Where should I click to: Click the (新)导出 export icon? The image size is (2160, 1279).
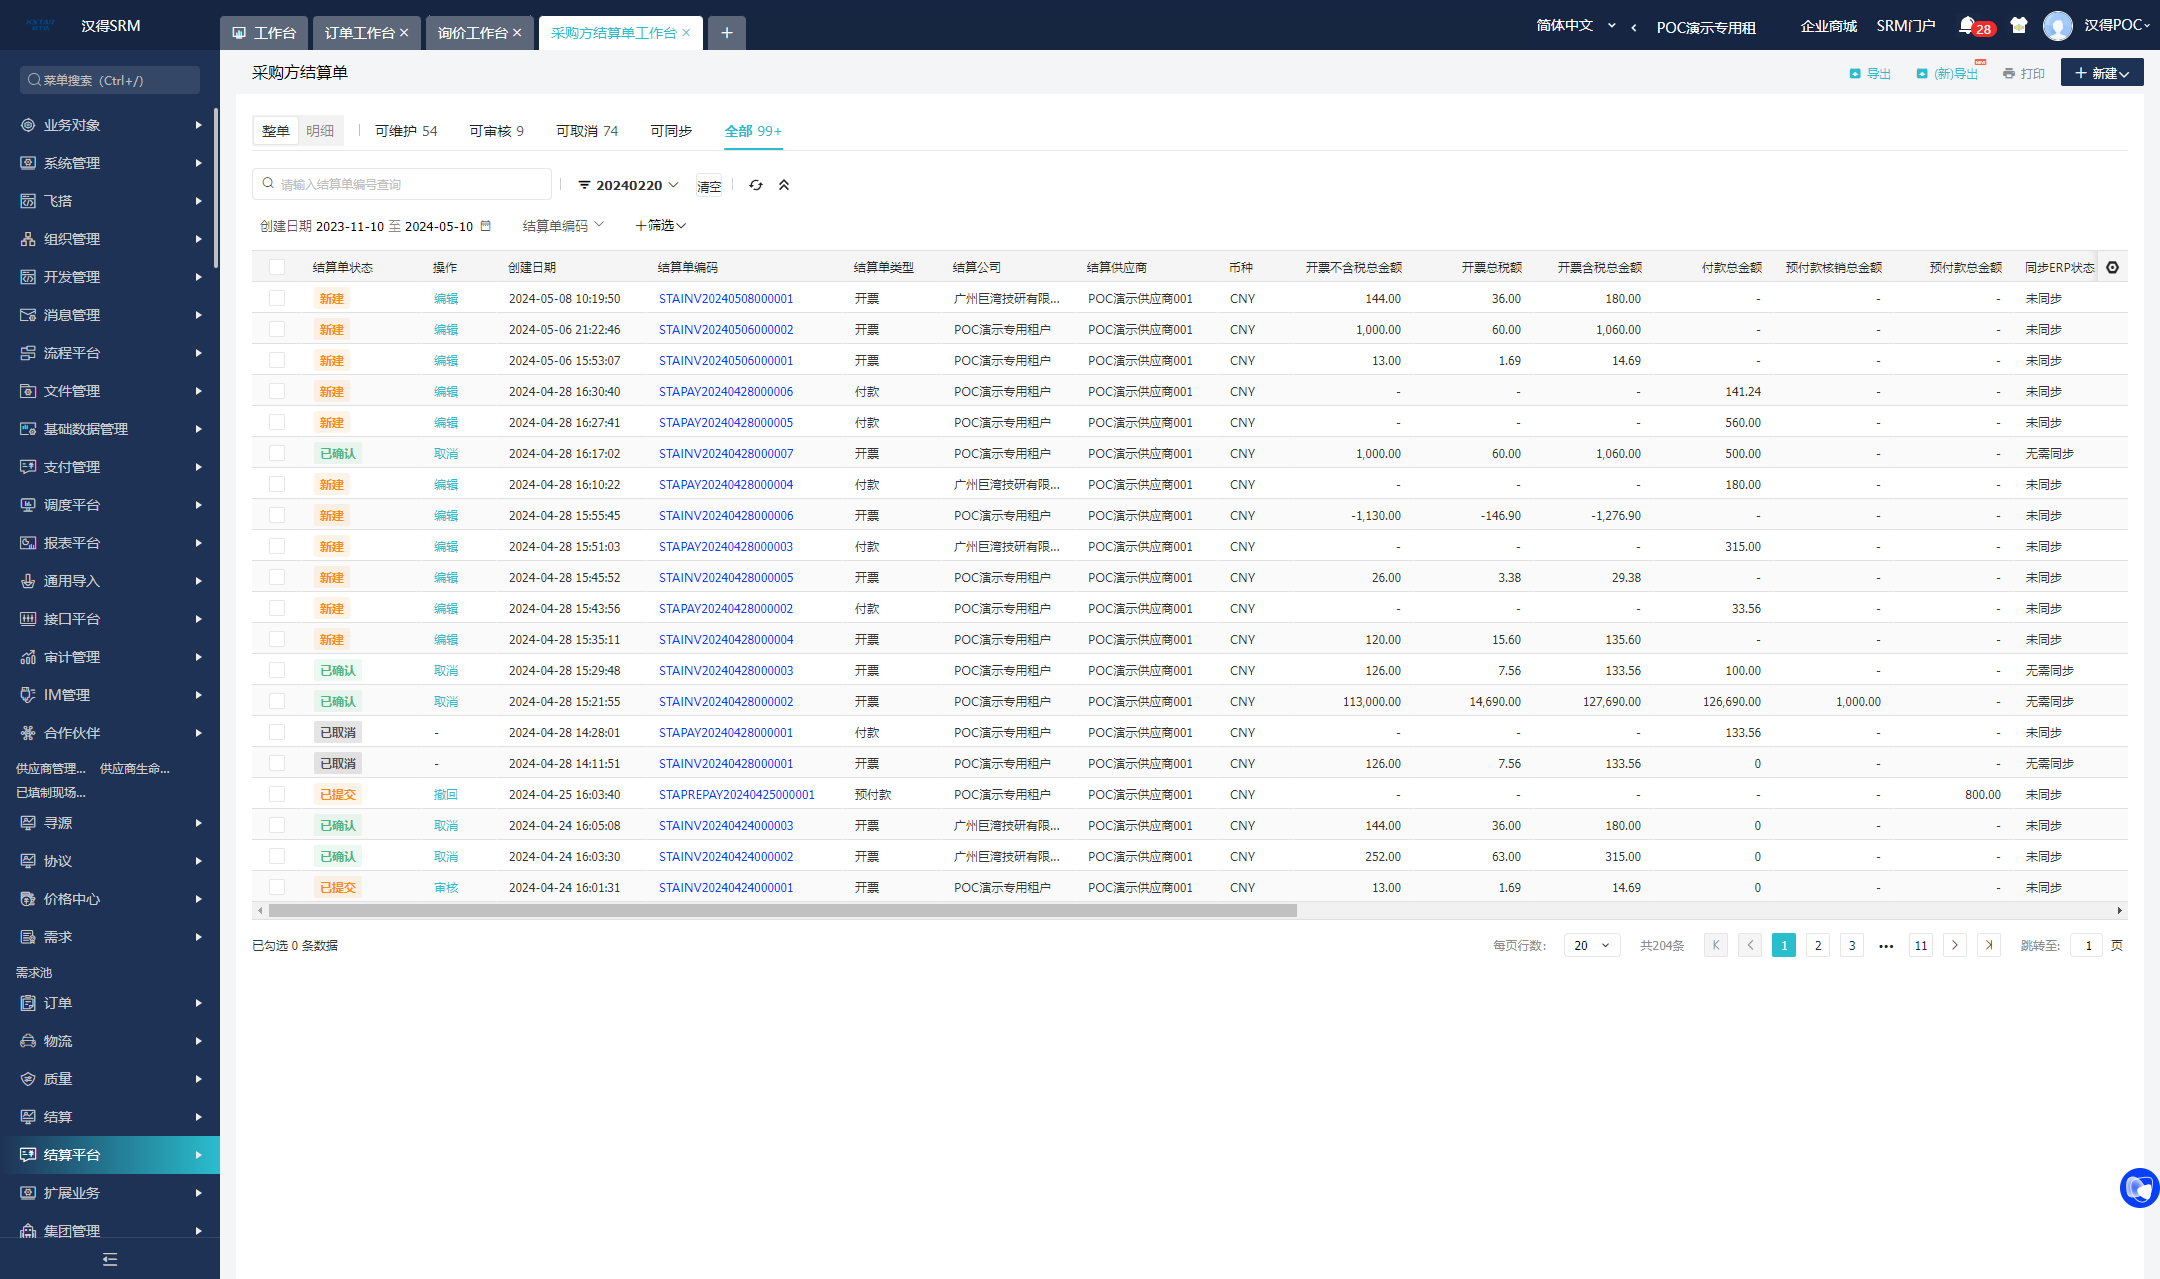click(x=1922, y=73)
